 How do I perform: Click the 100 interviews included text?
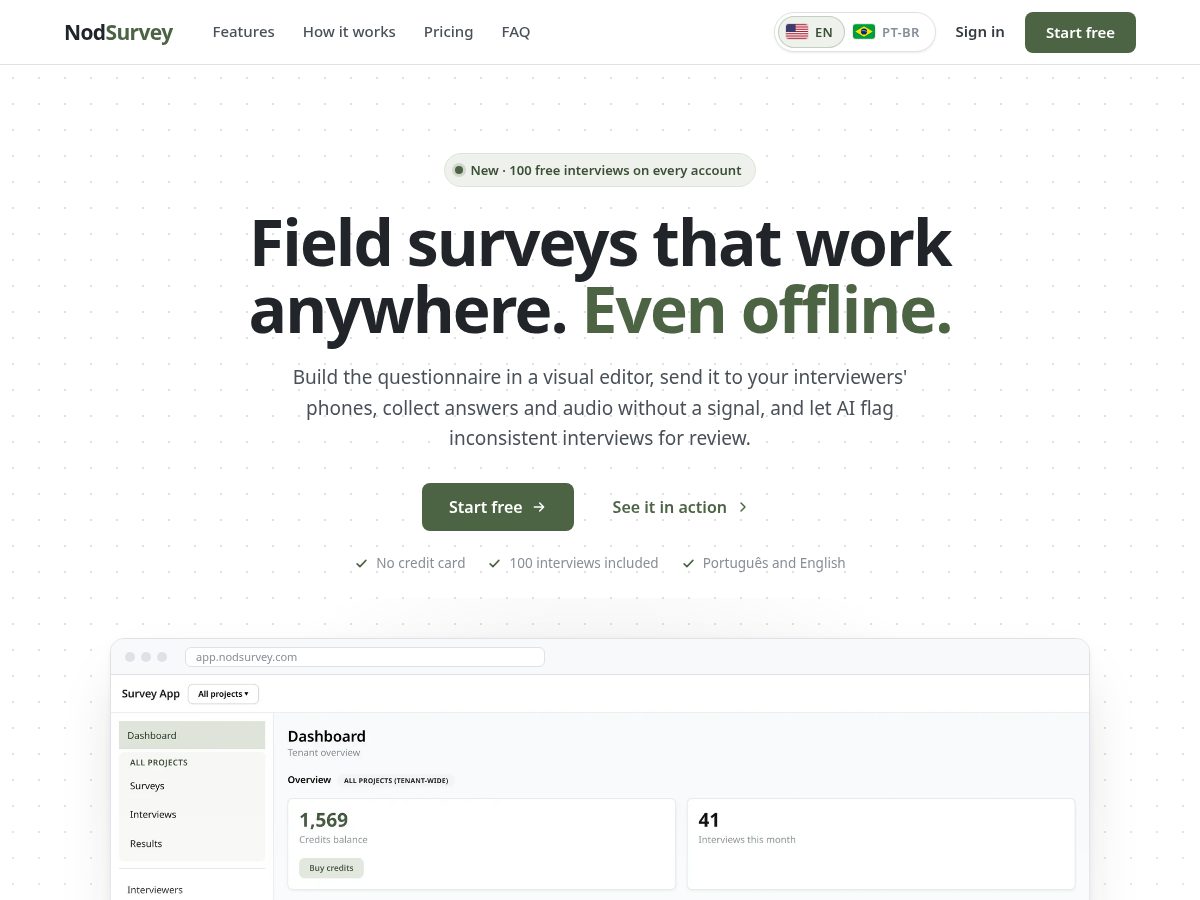(x=584, y=563)
